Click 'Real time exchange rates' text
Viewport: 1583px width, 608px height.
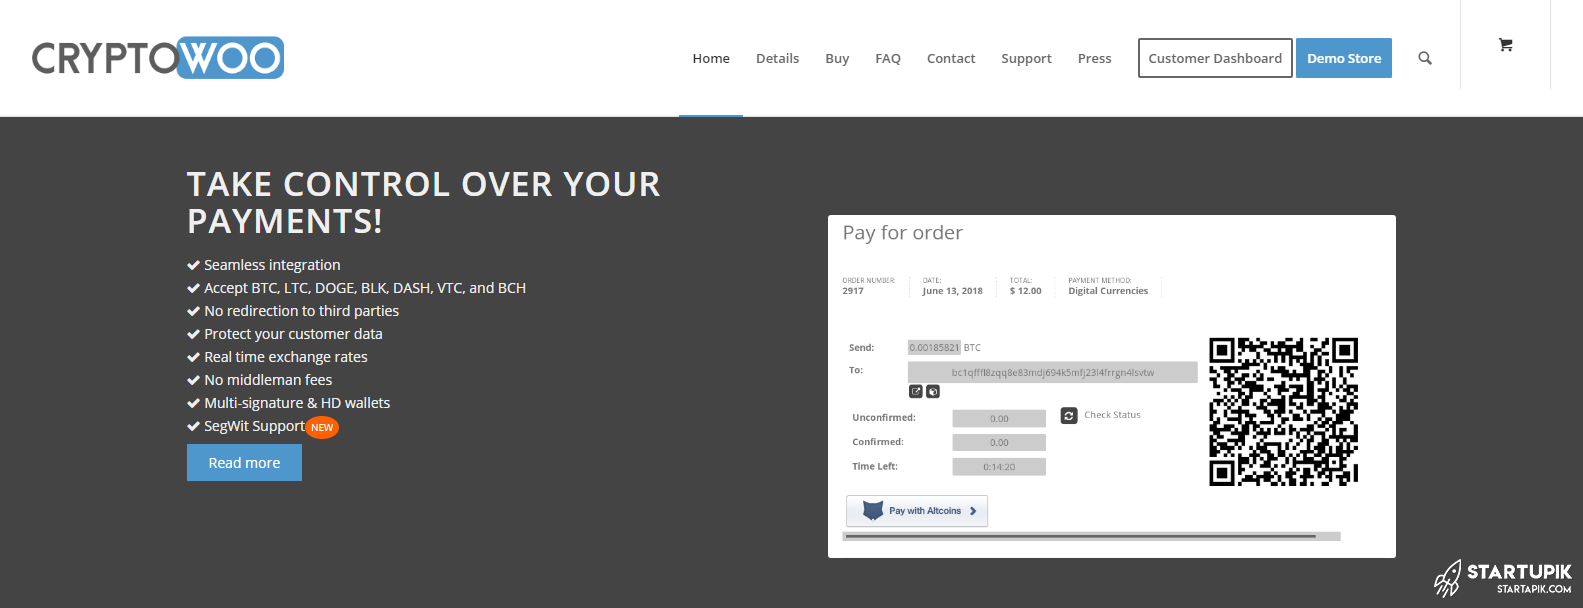tap(286, 357)
